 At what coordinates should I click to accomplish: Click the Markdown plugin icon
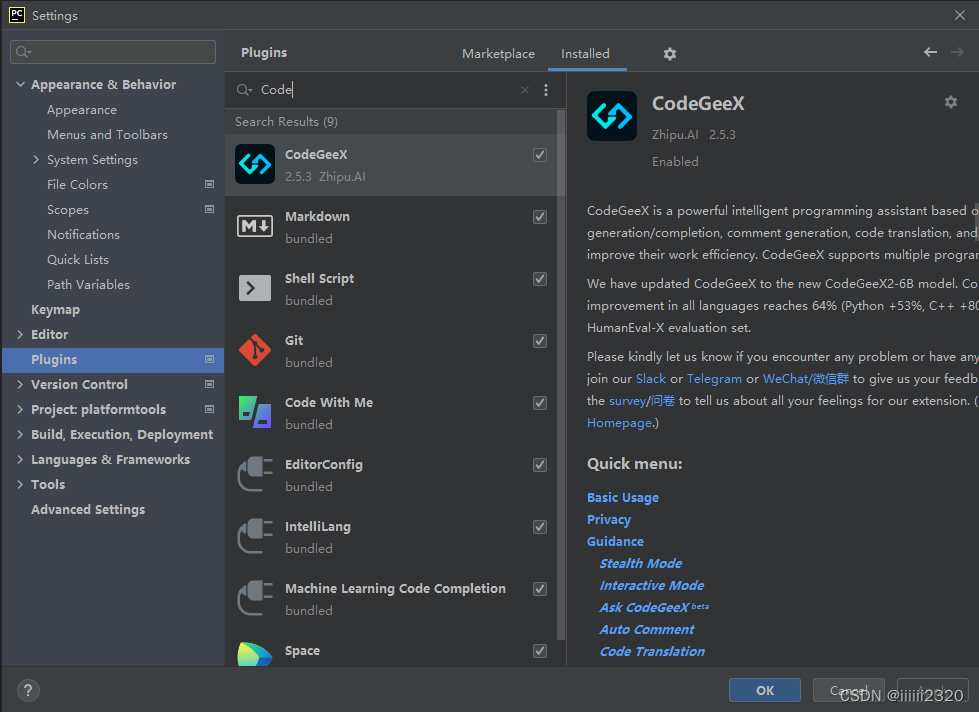click(255, 226)
